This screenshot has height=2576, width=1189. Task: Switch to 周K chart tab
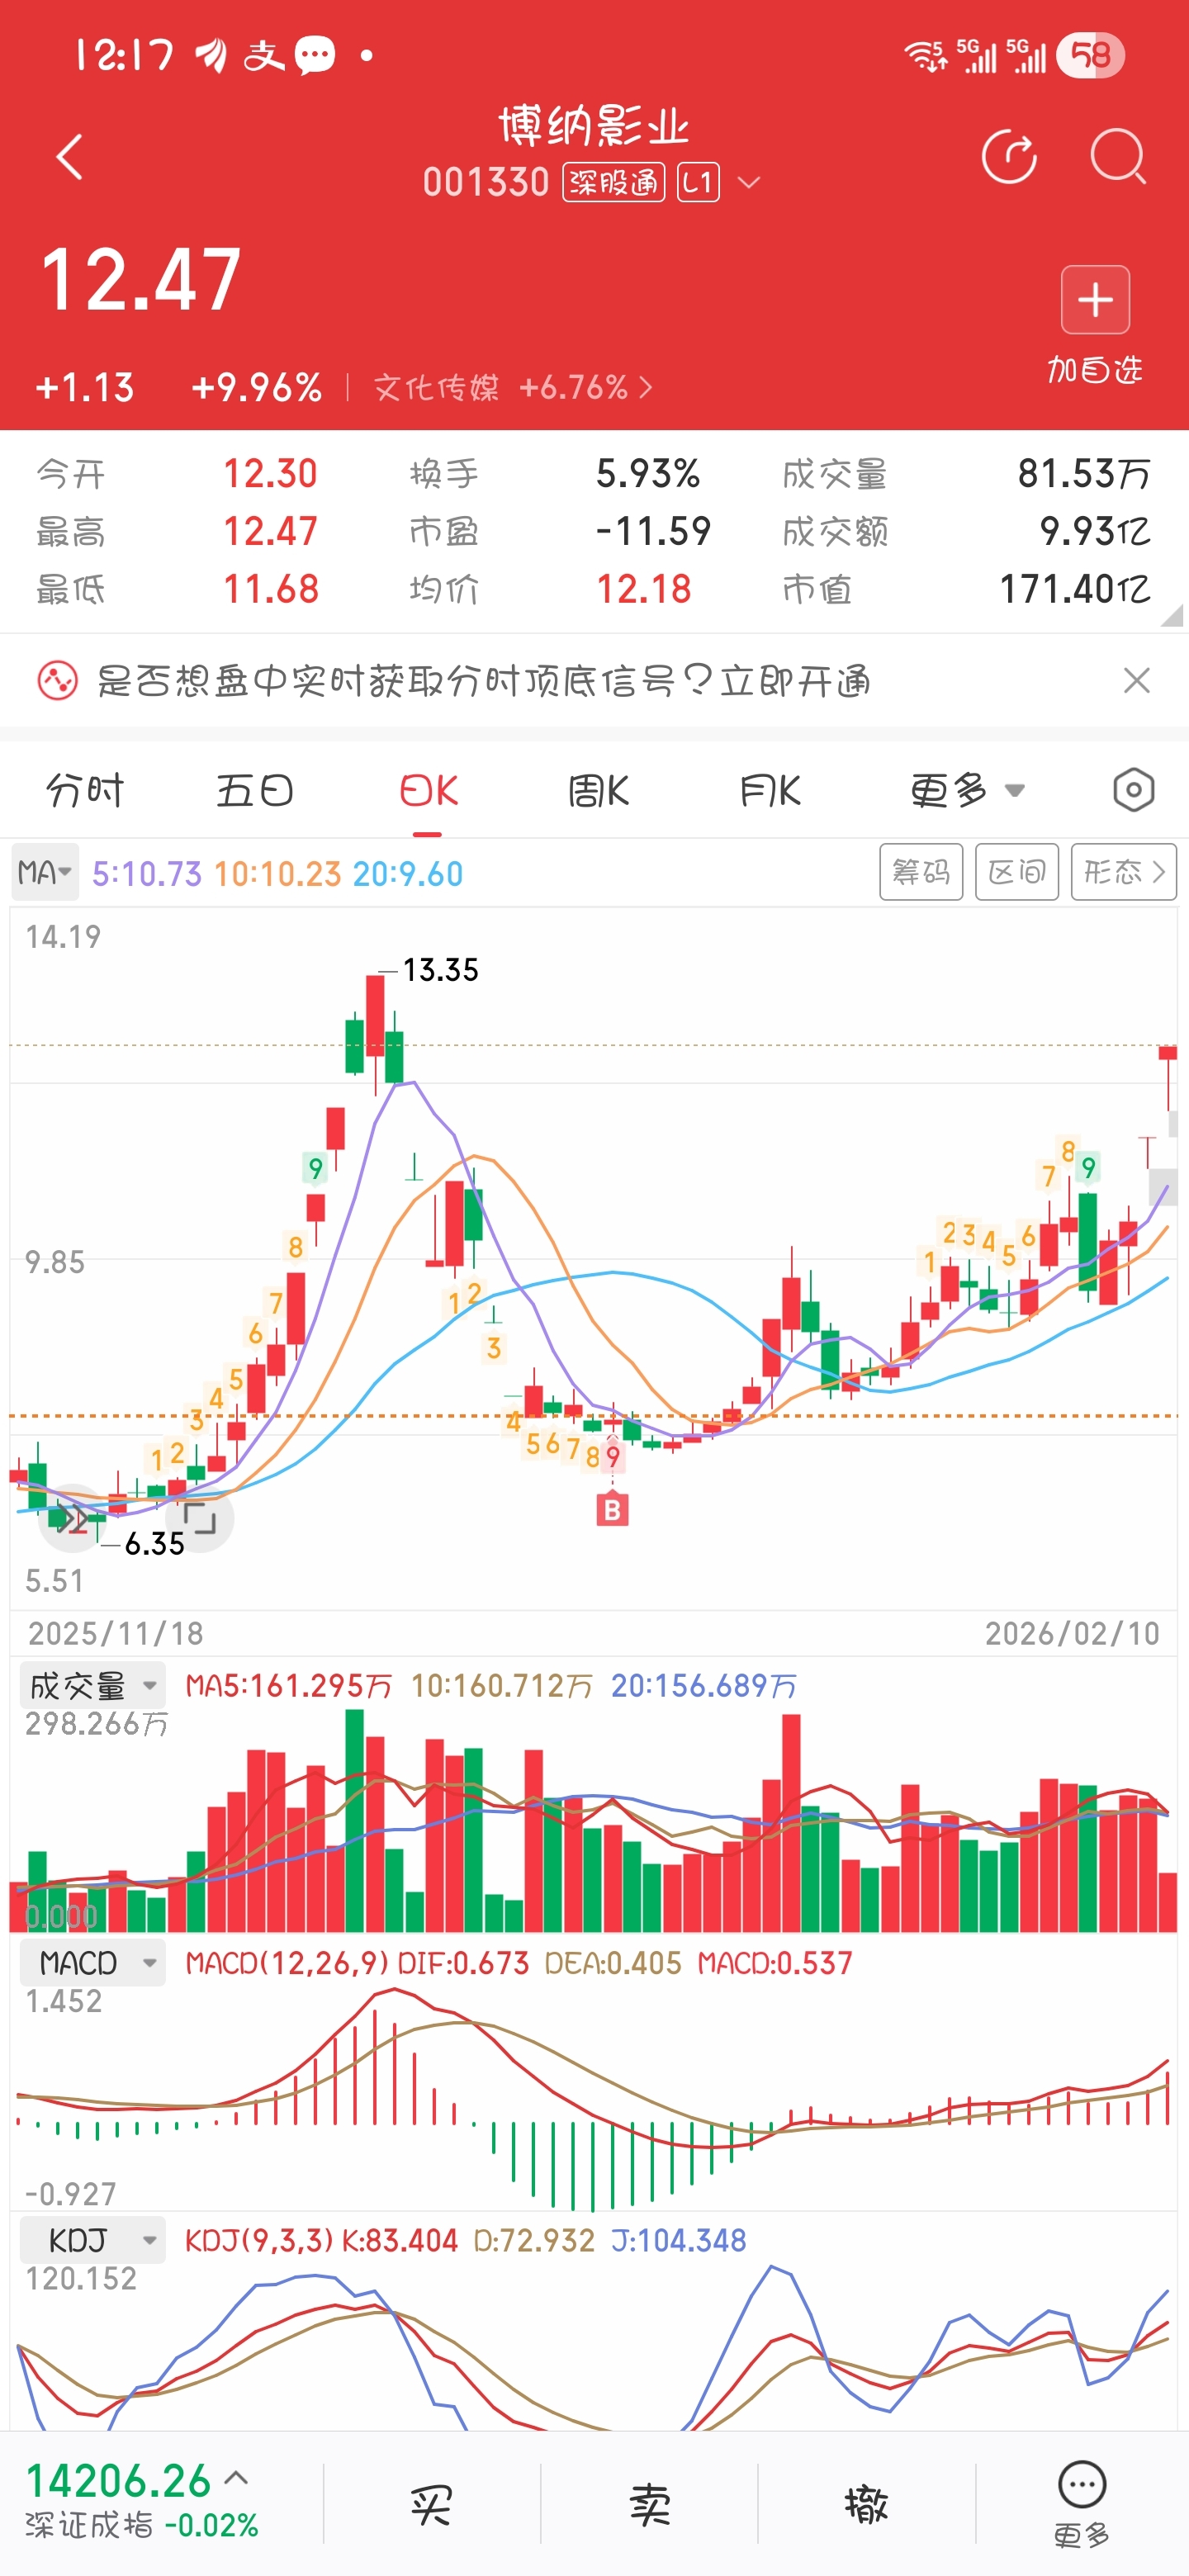pos(598,791)
